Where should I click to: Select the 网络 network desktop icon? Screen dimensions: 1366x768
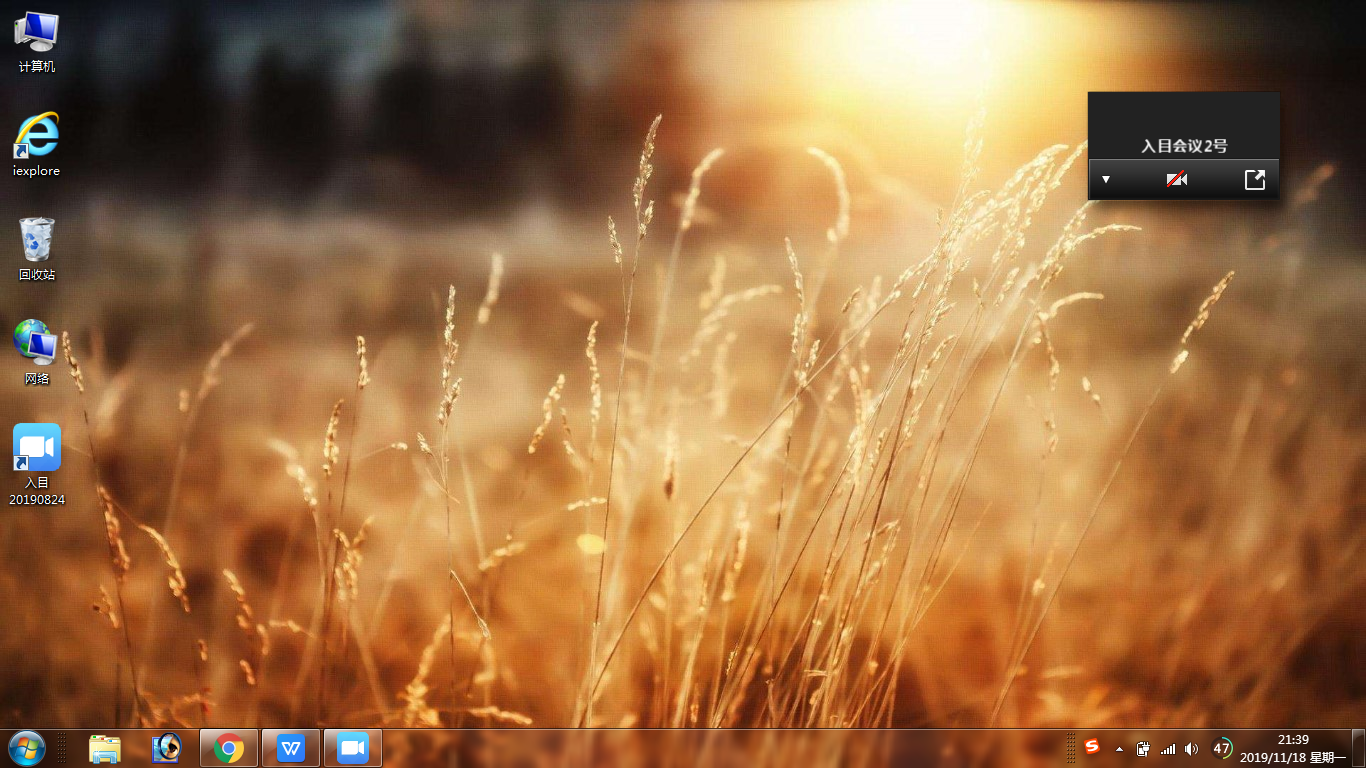[37, 352]
